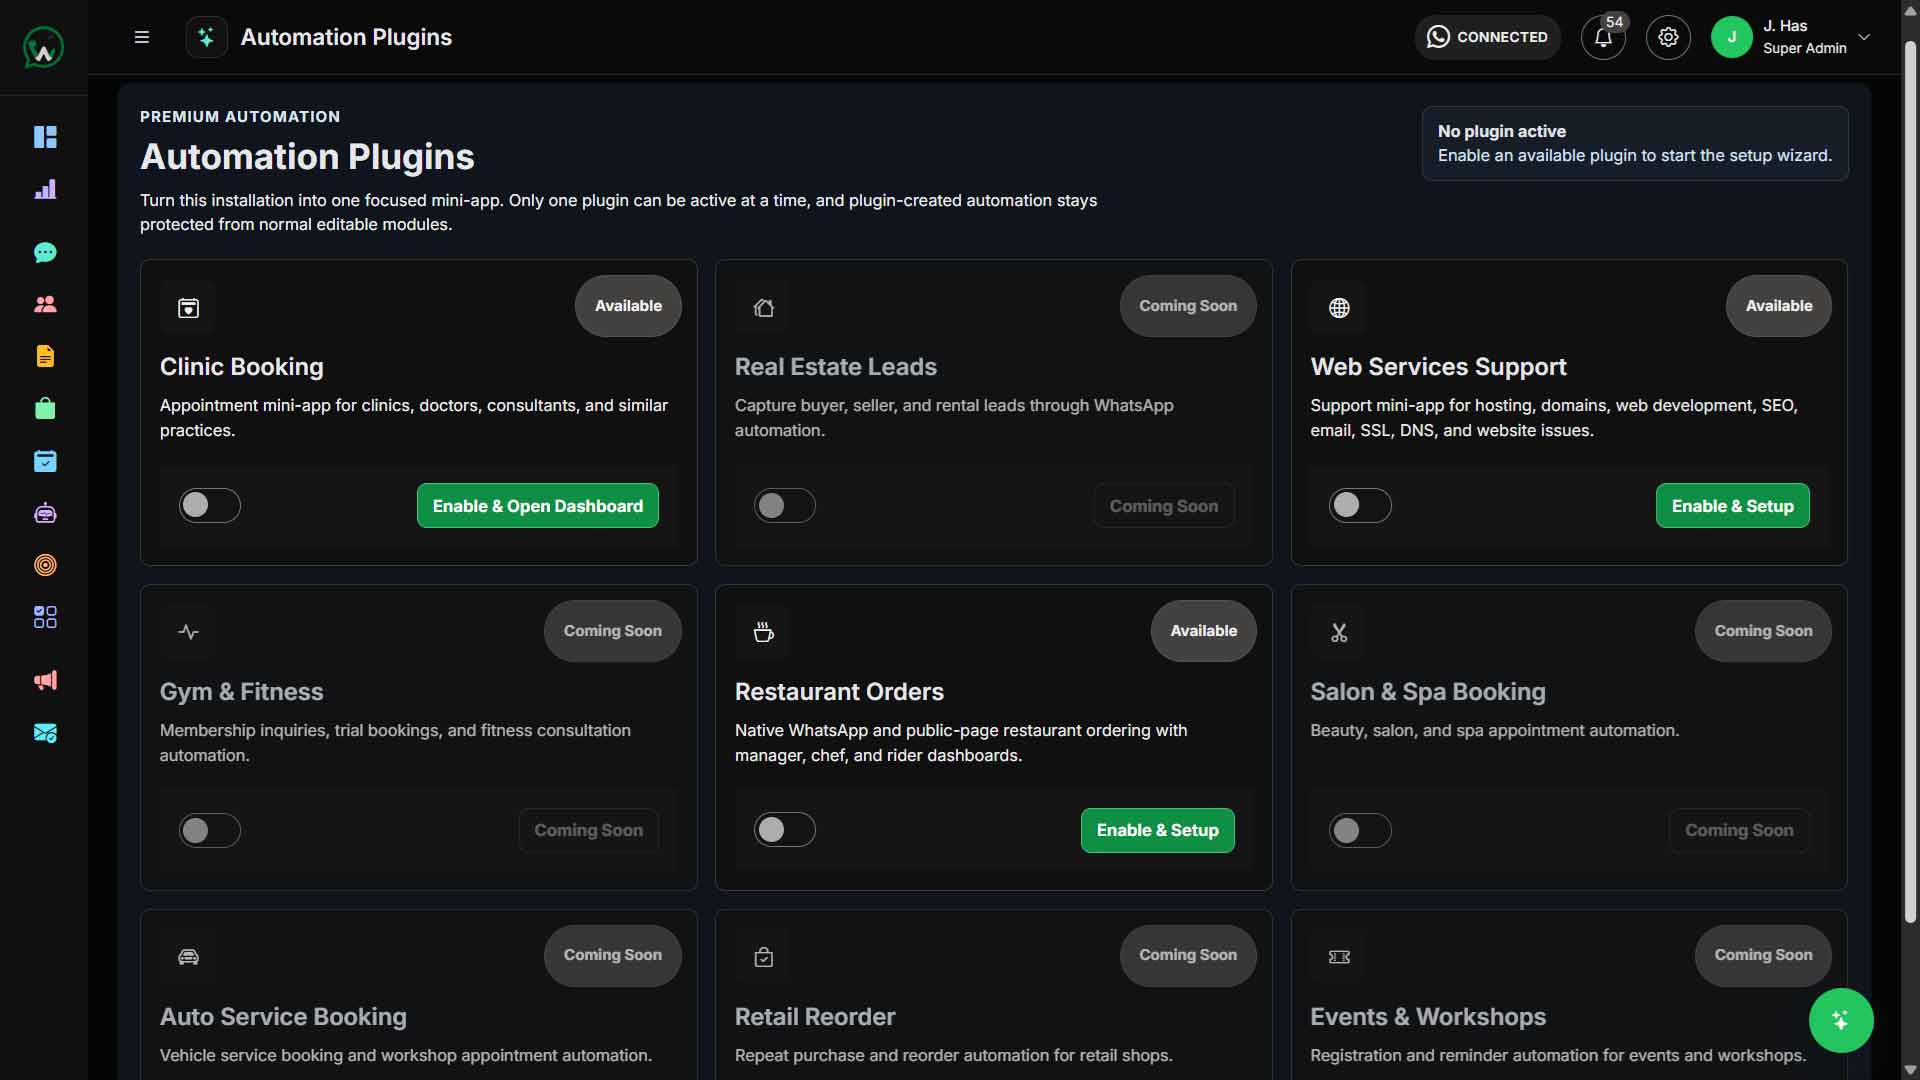The height and width of the screenshot is (1080, 1920).
Task: Open the widgets squares sidebar icon
Action: [45, 617]
